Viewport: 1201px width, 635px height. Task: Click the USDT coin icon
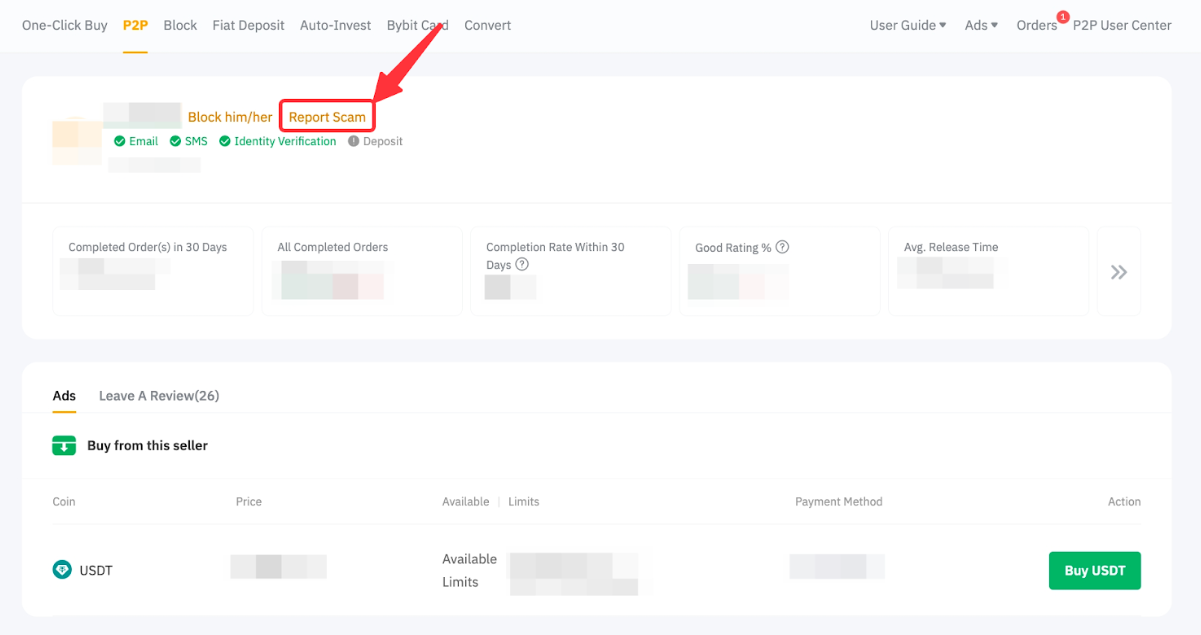[62, 570]
